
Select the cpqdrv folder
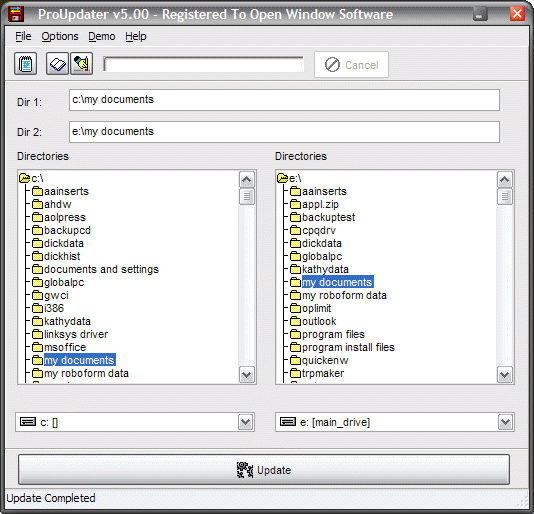pyautogui.click(x=313, y=230)
